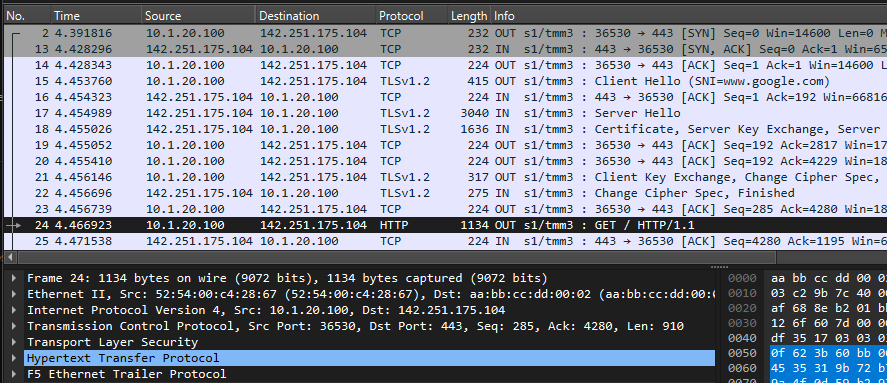Select packet 13 SYN, ACK row
Screen dimensions: 887x383
point(446,49)
